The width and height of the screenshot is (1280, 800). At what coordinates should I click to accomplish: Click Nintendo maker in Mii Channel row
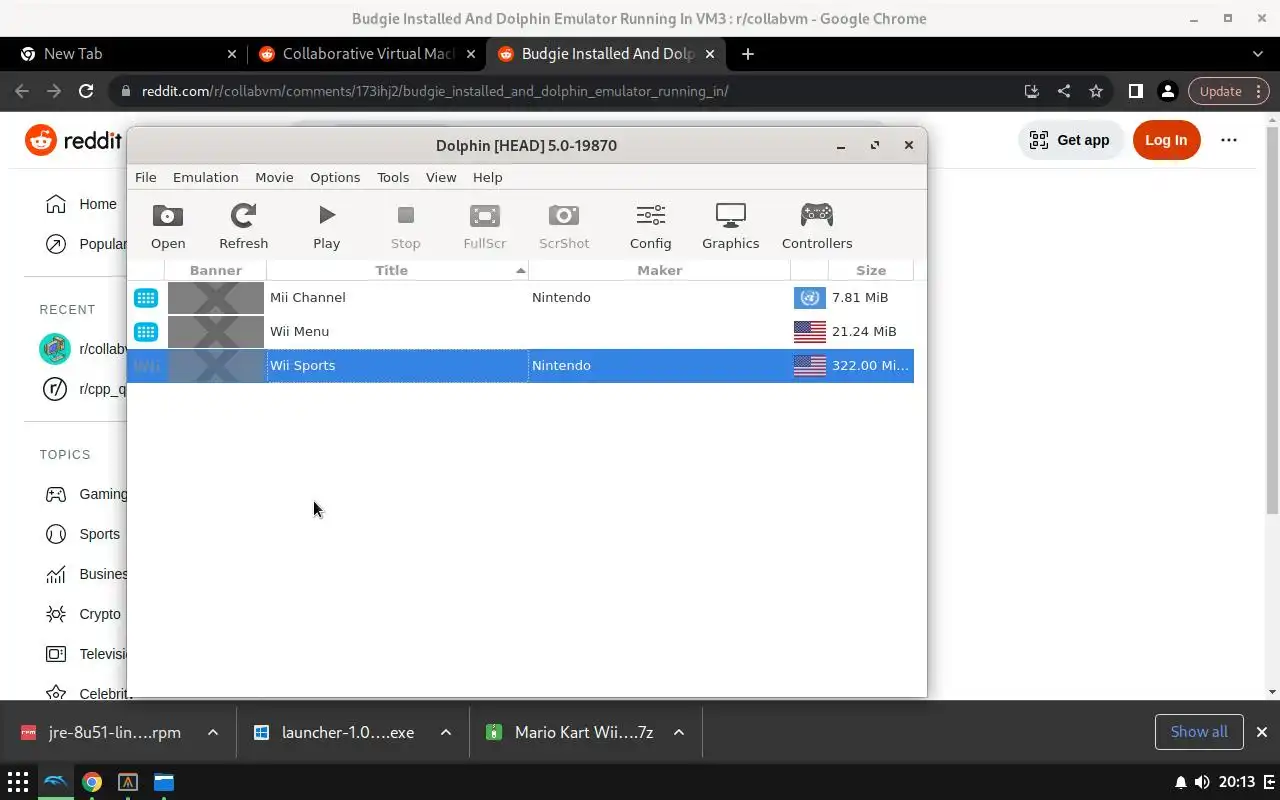561,297
